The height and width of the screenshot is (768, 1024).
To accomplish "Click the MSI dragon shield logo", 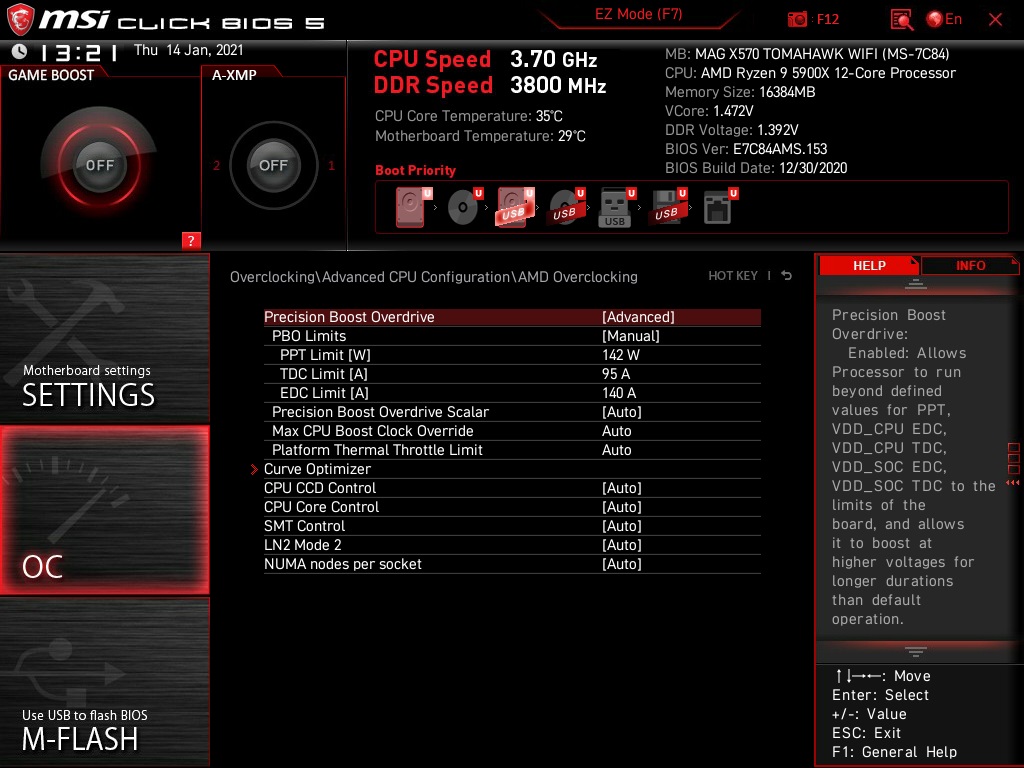I will pos(20,19).
